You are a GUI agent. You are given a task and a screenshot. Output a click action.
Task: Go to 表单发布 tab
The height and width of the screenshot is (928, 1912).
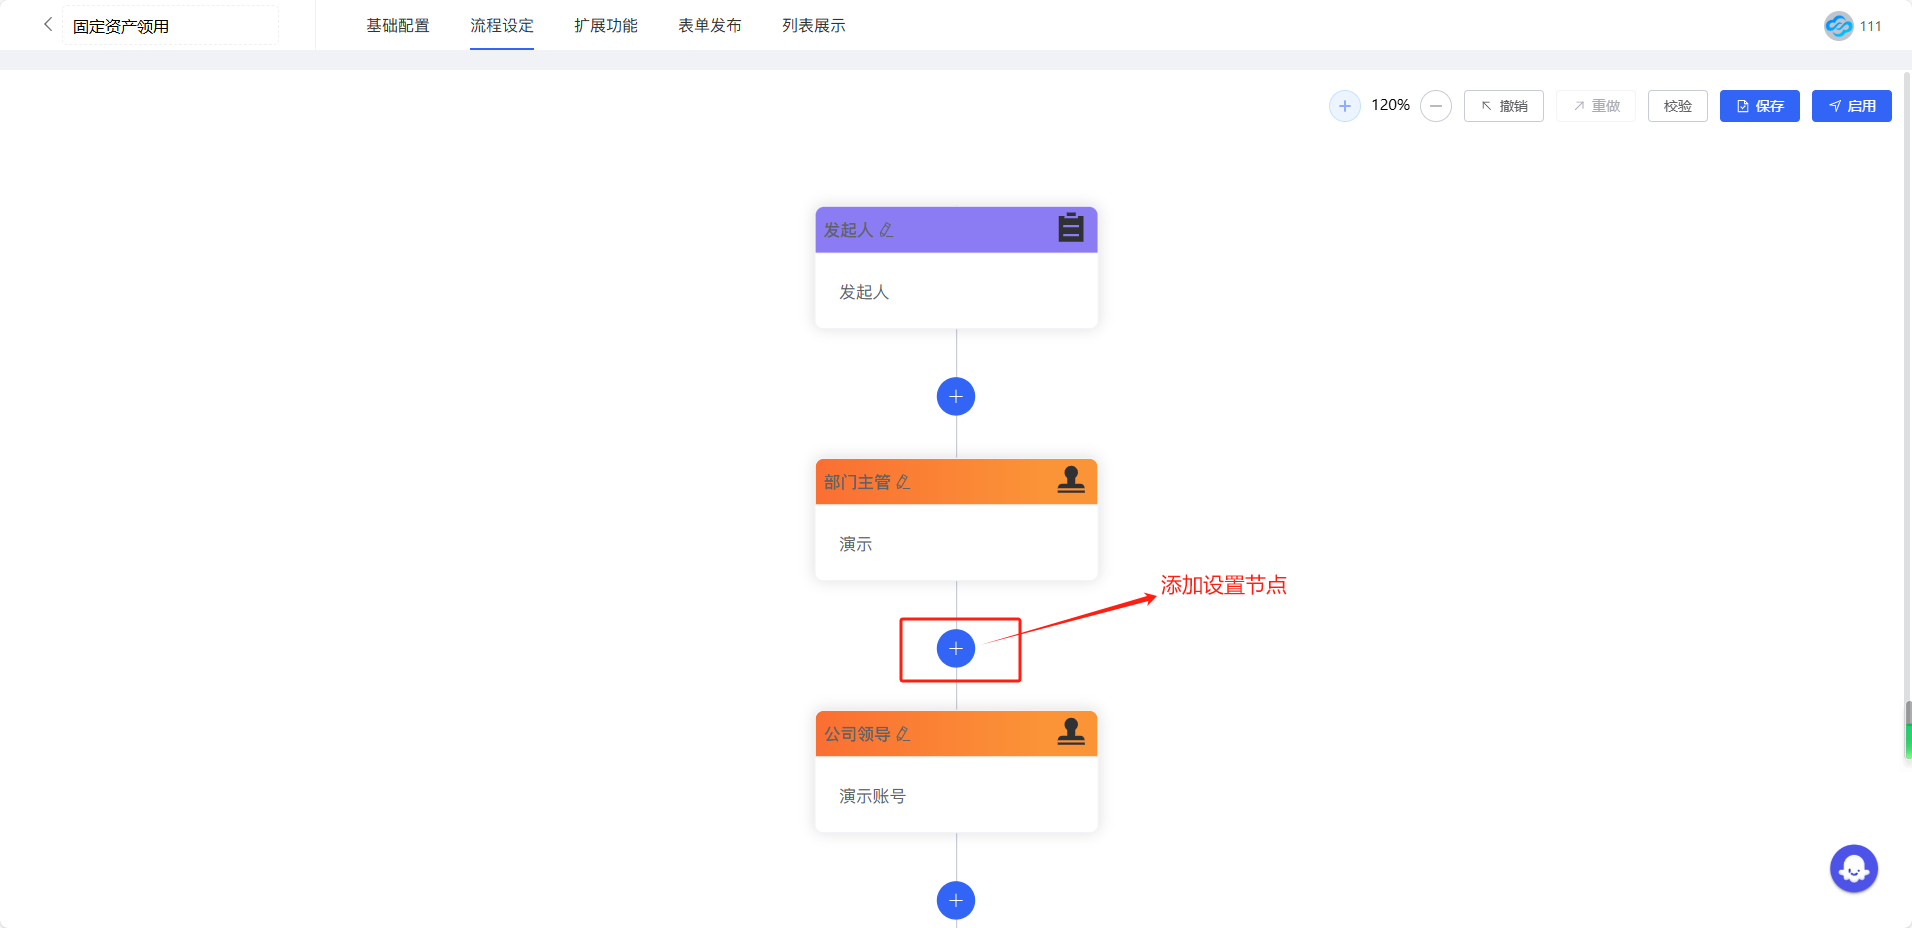709,26
